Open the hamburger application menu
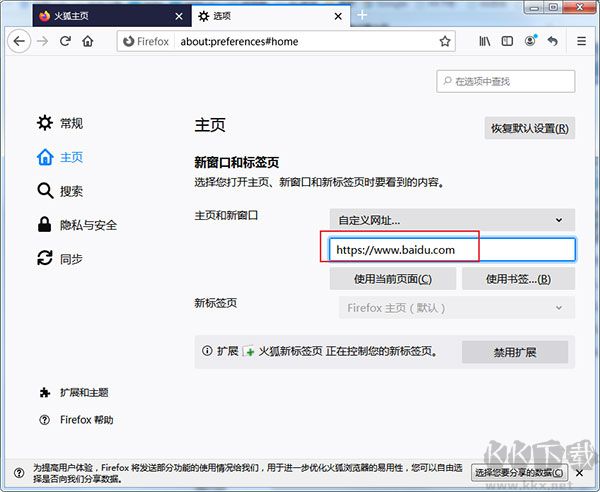 [581, 41]
